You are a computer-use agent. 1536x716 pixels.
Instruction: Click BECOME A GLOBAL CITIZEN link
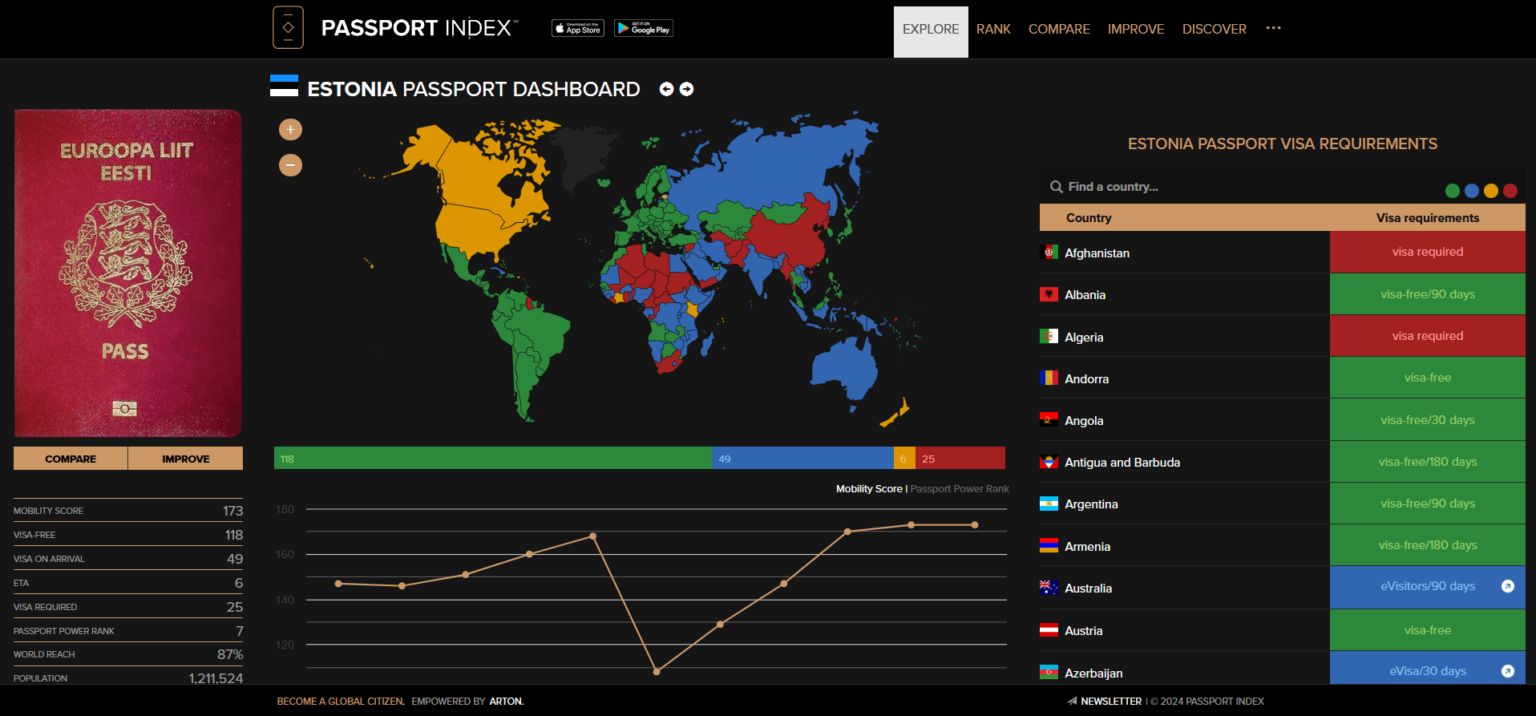click(341, 701)
